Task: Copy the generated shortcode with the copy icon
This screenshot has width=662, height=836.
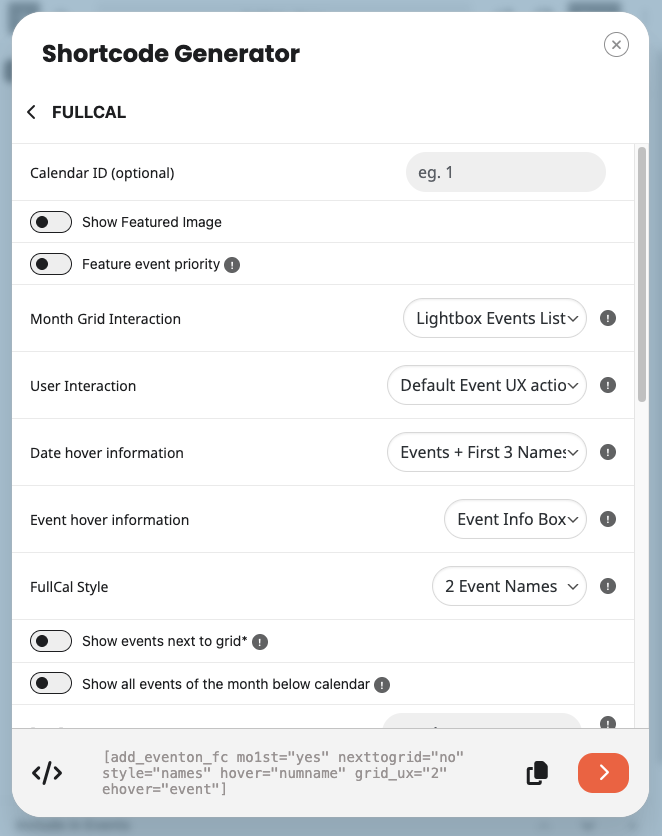Action: 537,773
